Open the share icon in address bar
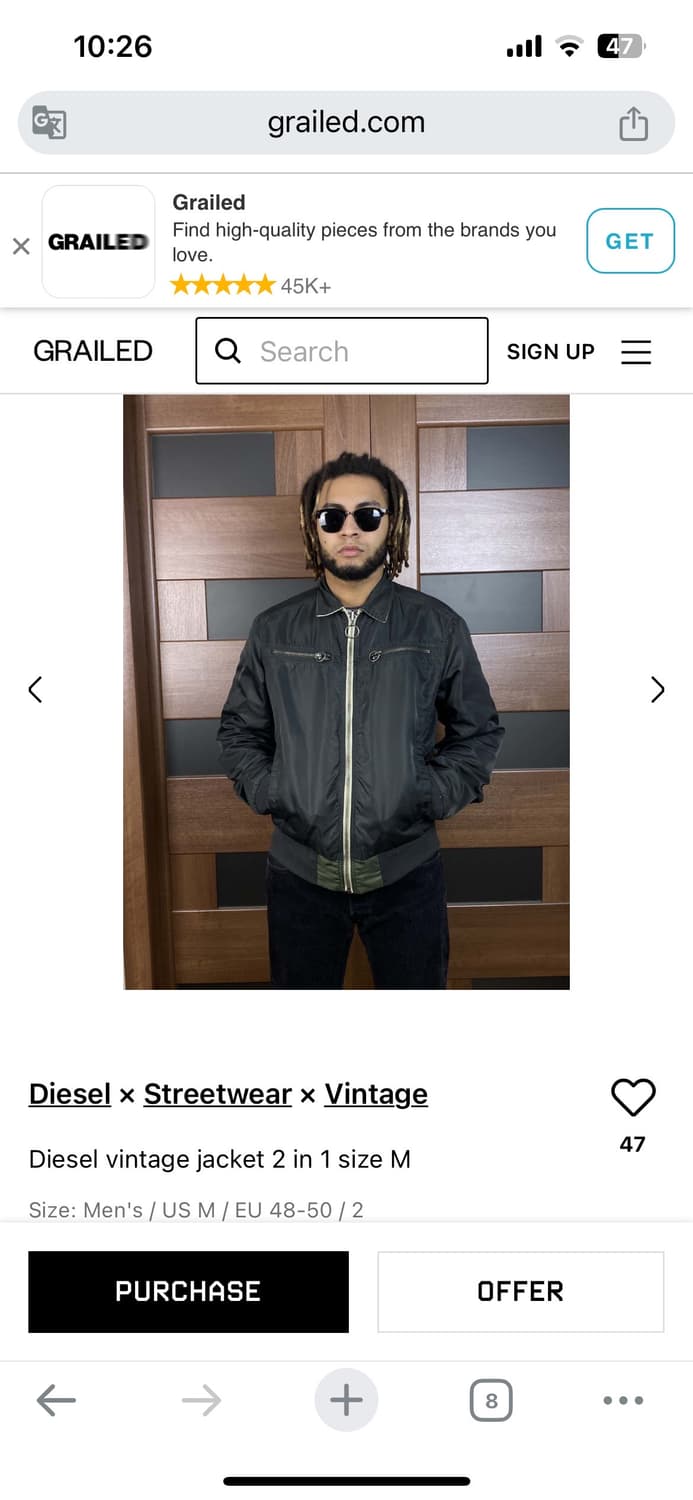 coord(633,123)
